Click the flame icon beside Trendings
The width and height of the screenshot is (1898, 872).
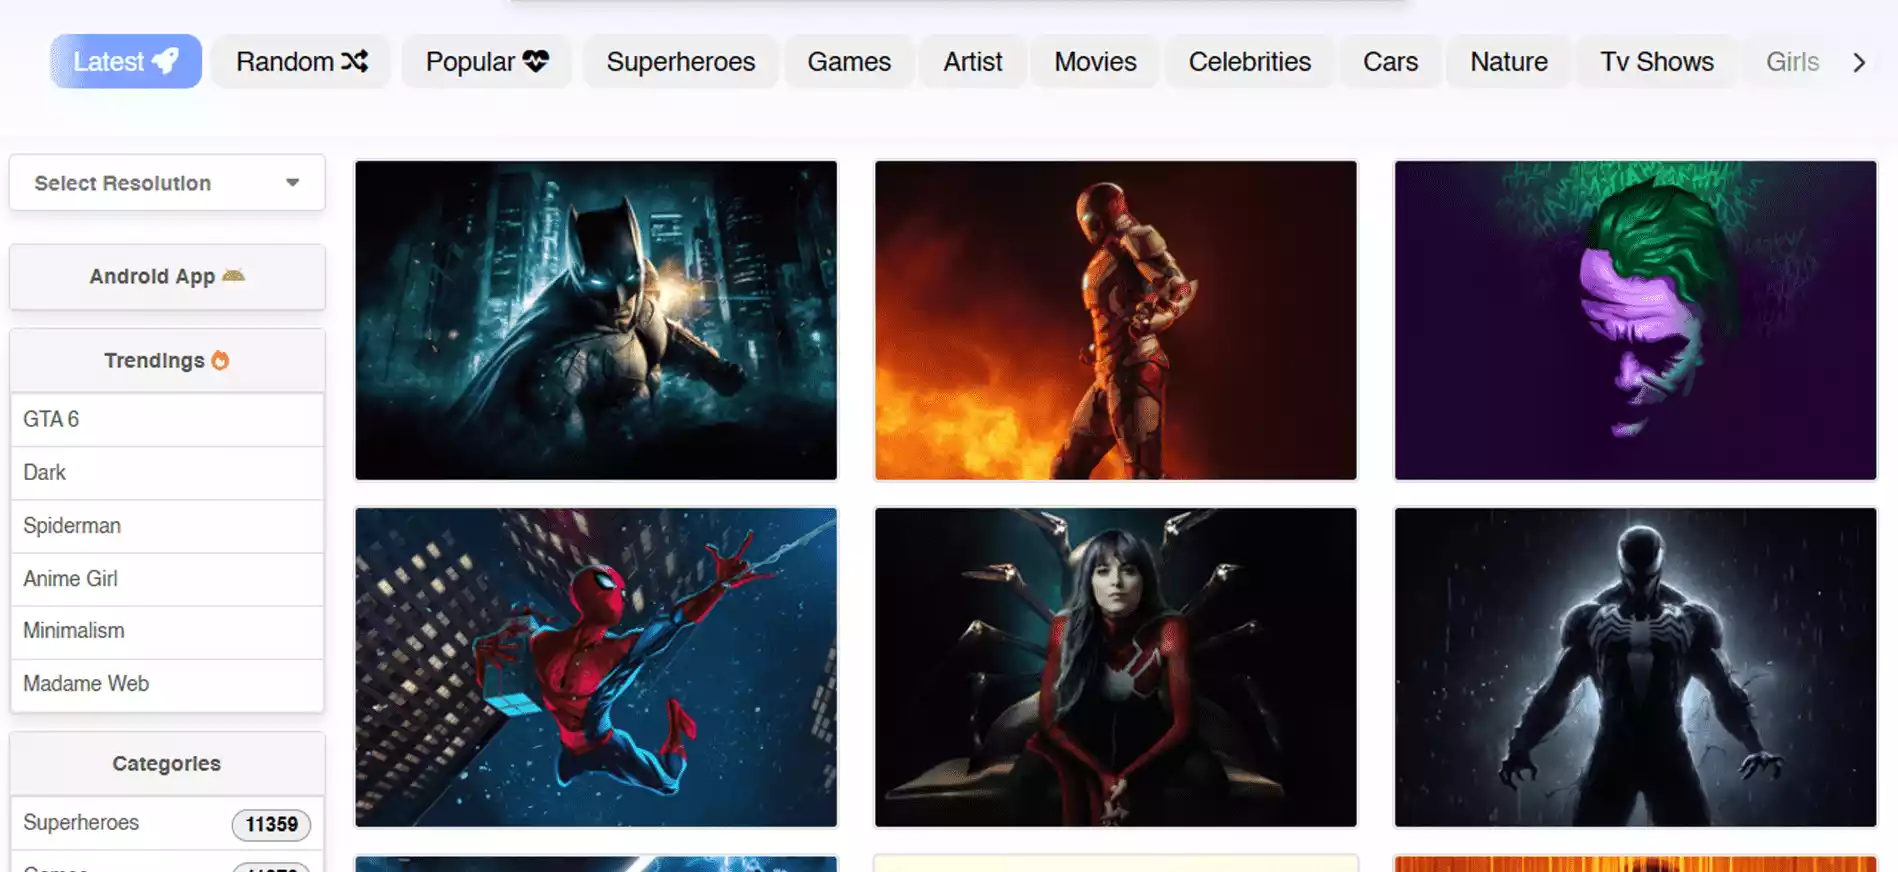tap(220, 360)
